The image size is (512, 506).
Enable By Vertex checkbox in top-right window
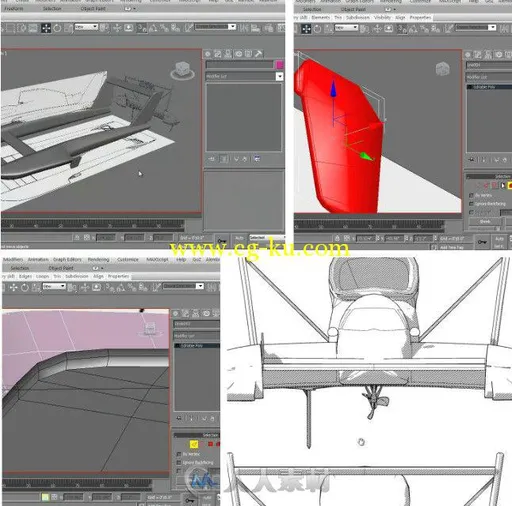[471, 195]
